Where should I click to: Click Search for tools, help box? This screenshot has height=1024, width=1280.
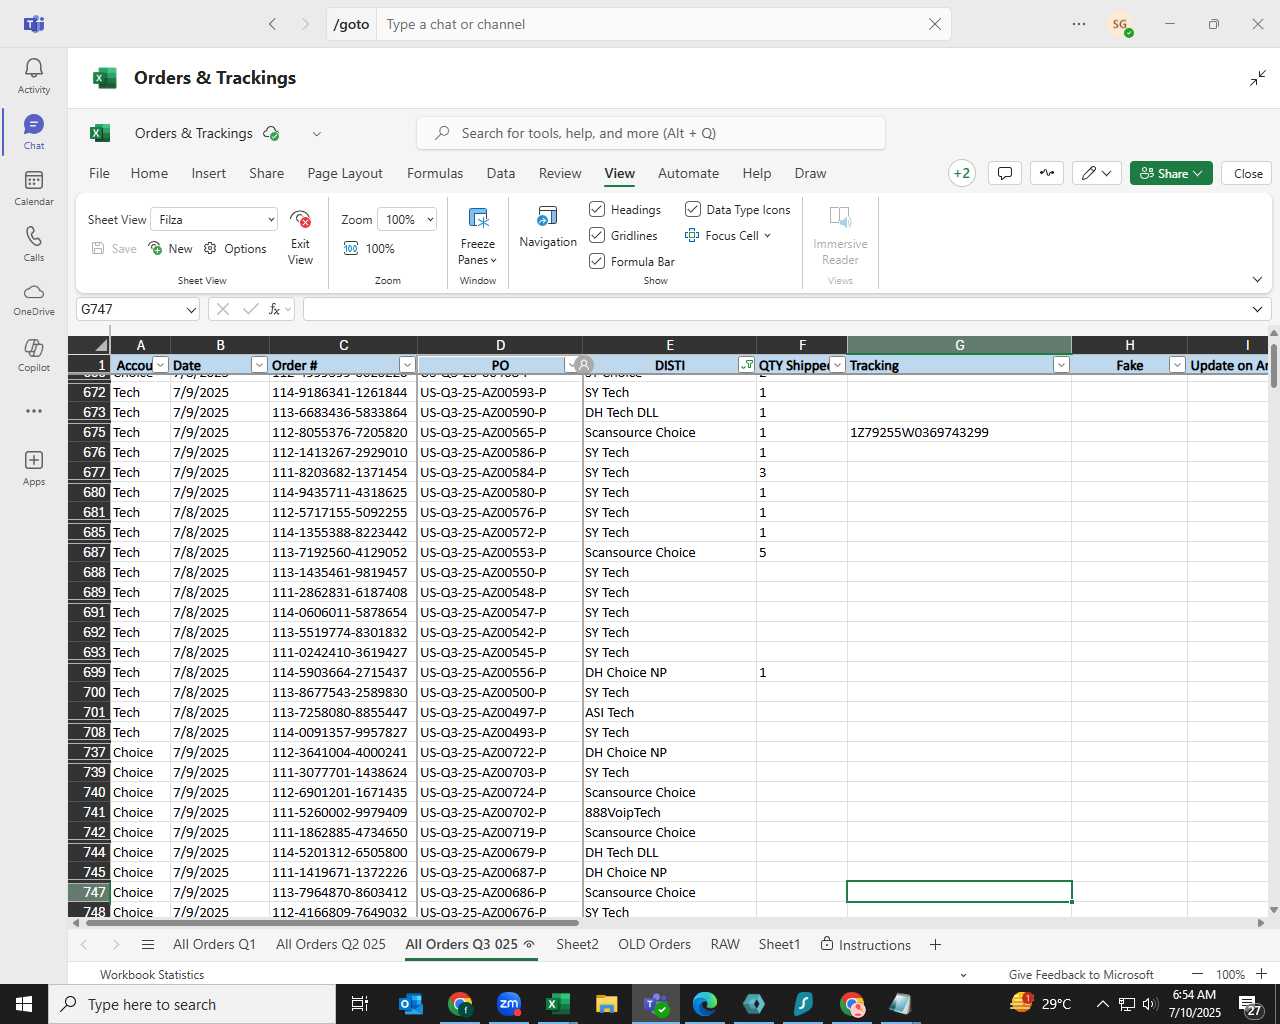point(651,133)
